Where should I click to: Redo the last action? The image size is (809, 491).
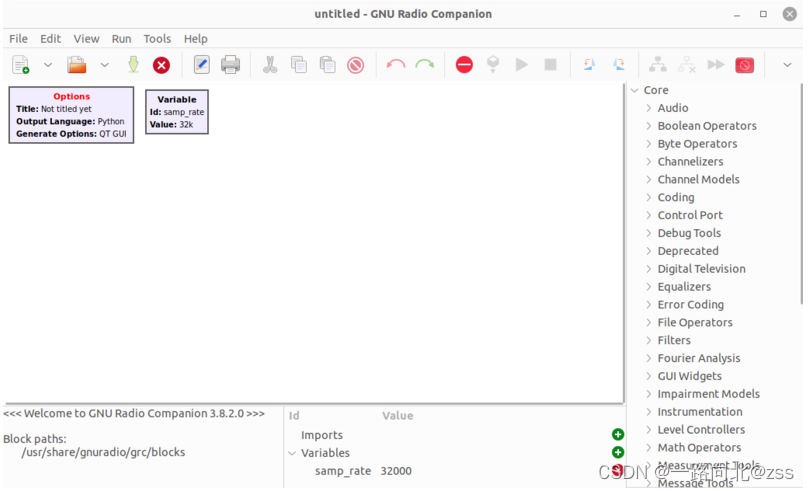click(425, 64)
